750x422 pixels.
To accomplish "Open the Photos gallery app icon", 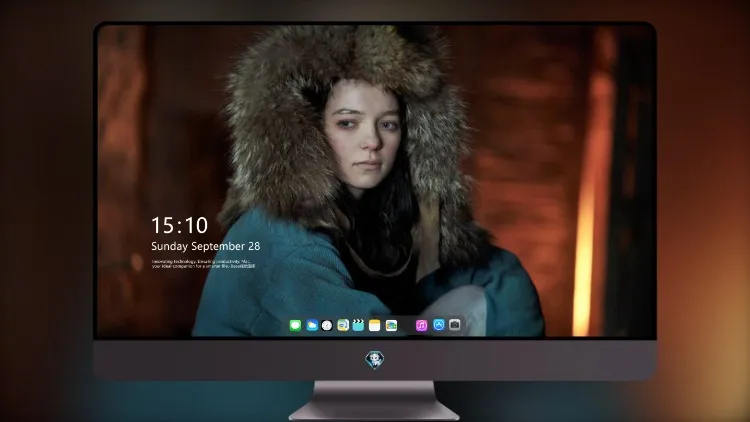I will (391, 325).
